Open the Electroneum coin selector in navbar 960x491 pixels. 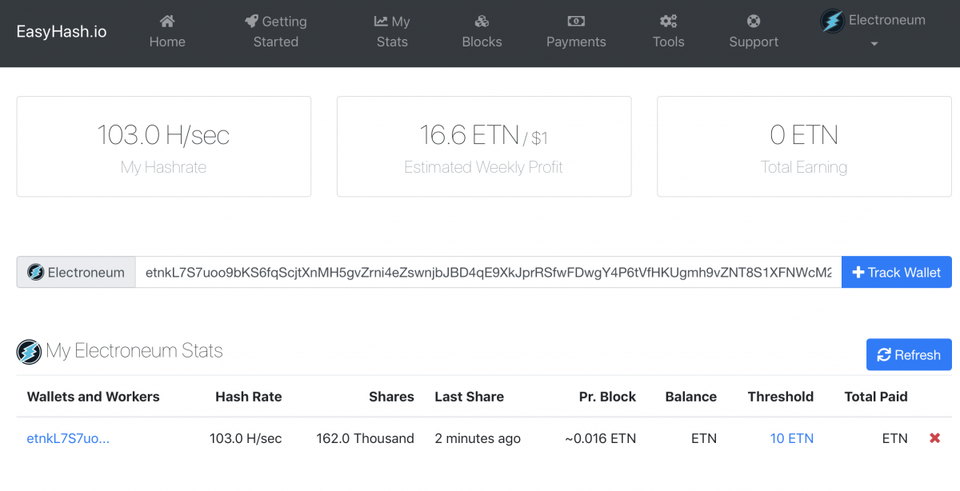873,29
